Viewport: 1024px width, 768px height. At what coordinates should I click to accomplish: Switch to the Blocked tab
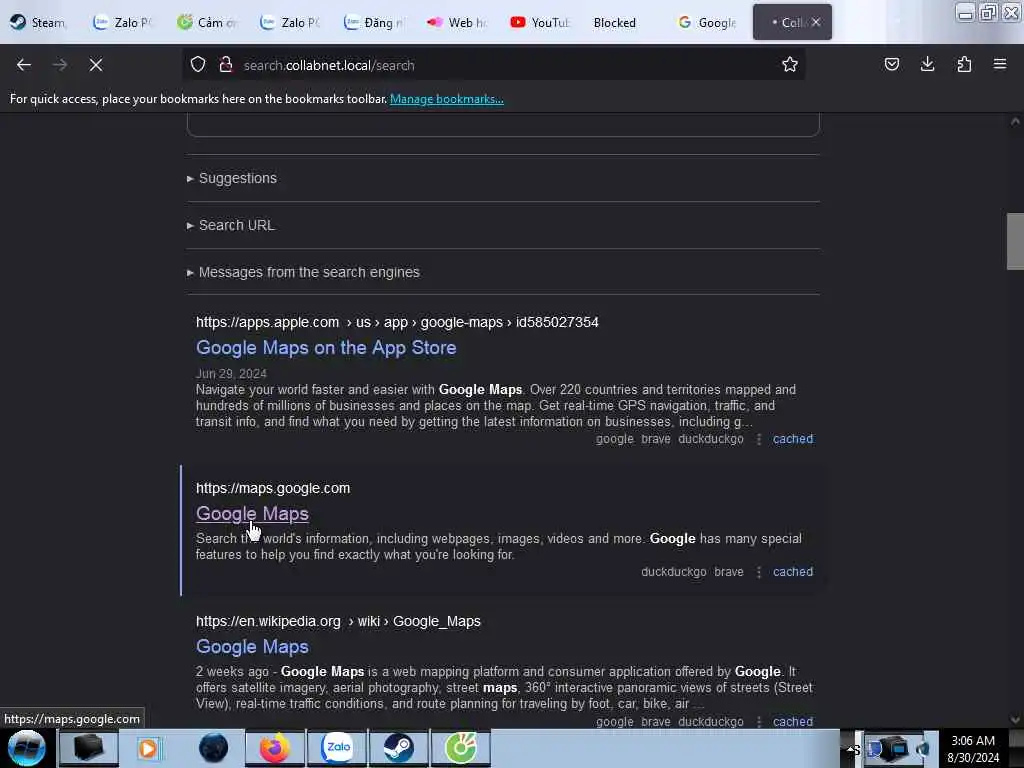point(615,23)
